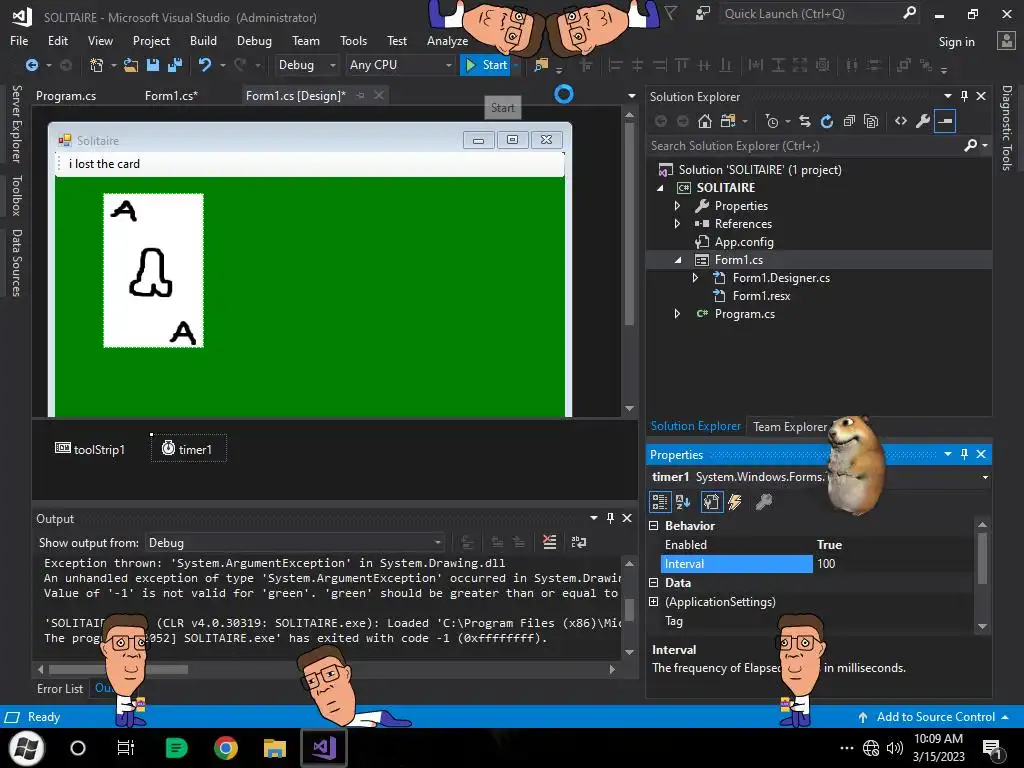Image resolution: width=1024 pixels, height=768 pixels.
Task: Click the Sign in link
Action: click(956, 42)
